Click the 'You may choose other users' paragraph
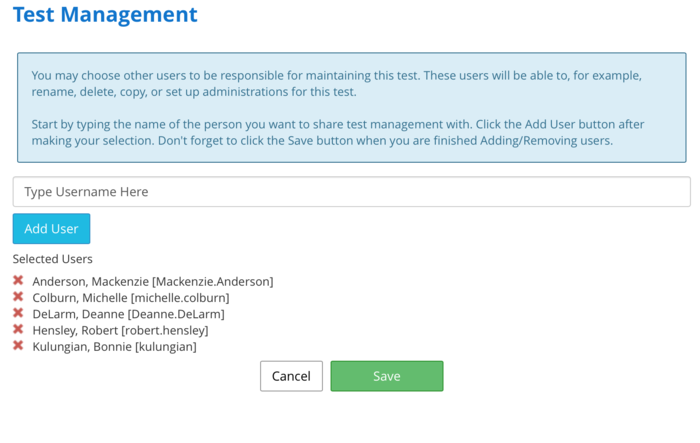Screen dimensions: 700x443 pos(335,84)
